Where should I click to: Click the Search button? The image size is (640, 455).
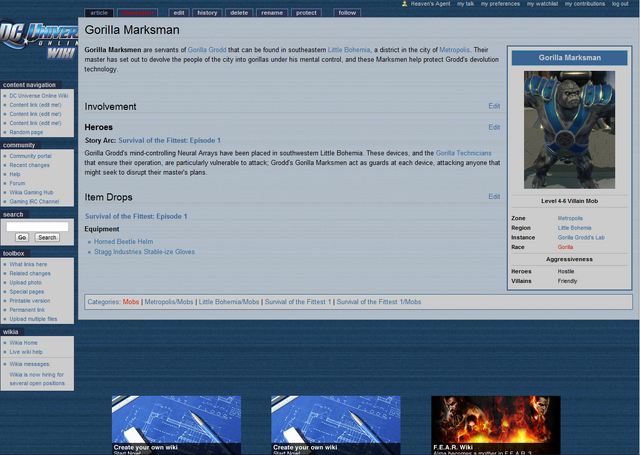pyautogui.click(x=47, y=237)
